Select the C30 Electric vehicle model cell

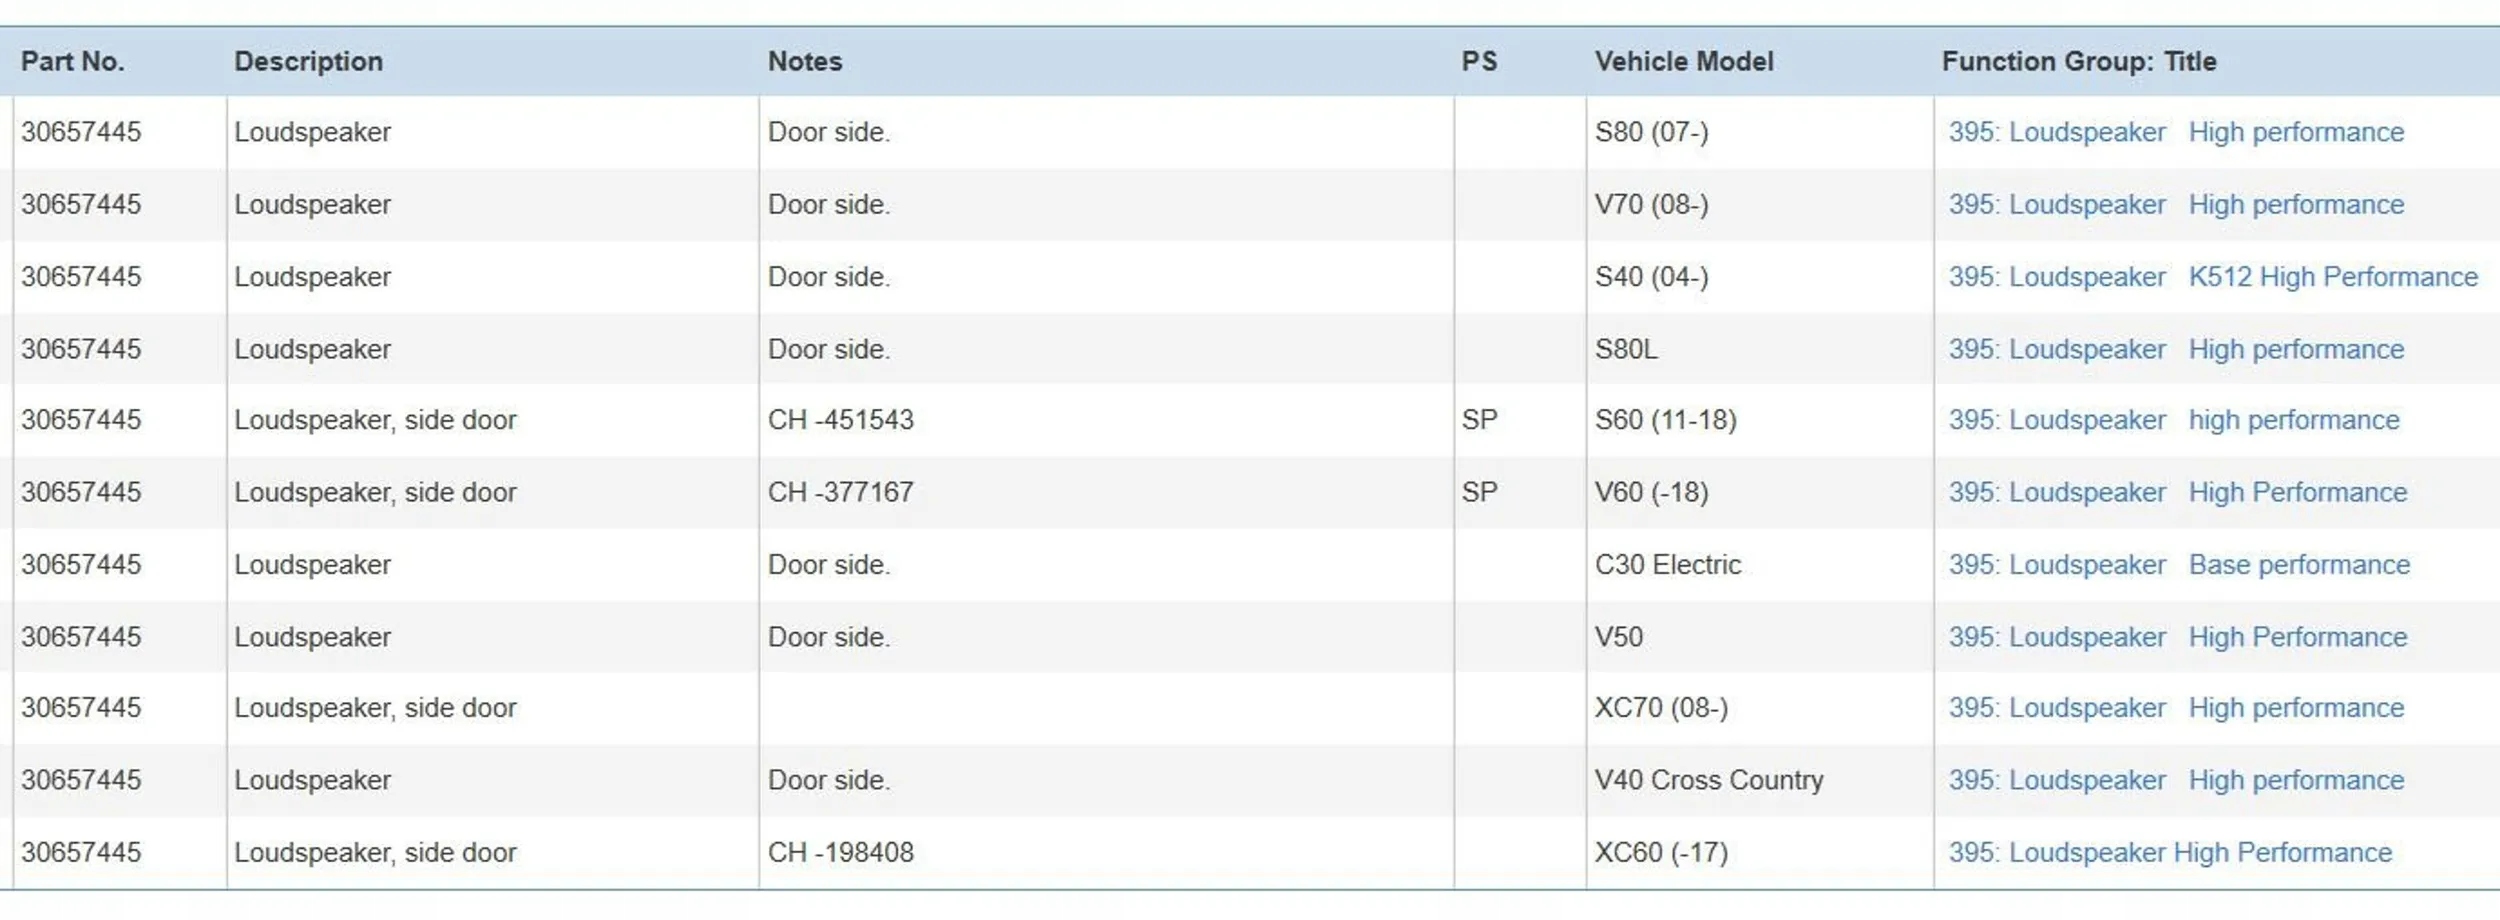[x=1668, y=565]
